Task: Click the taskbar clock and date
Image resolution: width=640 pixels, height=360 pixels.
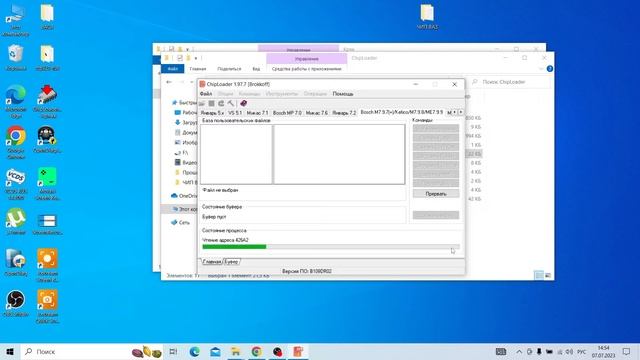Action: (603, 351)
